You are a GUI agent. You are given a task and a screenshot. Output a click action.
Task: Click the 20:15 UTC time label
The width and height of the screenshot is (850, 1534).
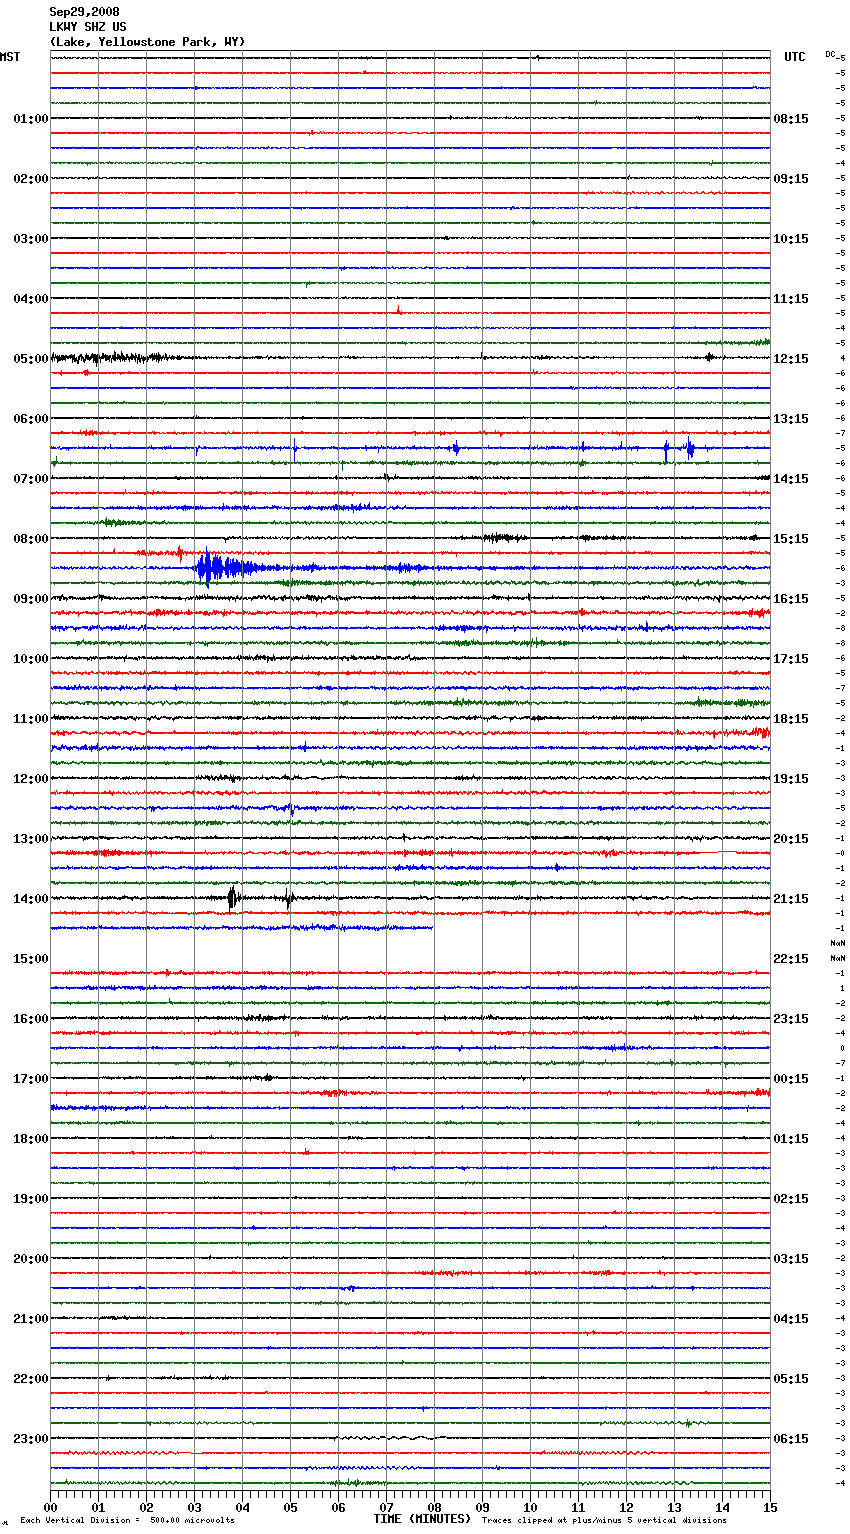point(791,839)
